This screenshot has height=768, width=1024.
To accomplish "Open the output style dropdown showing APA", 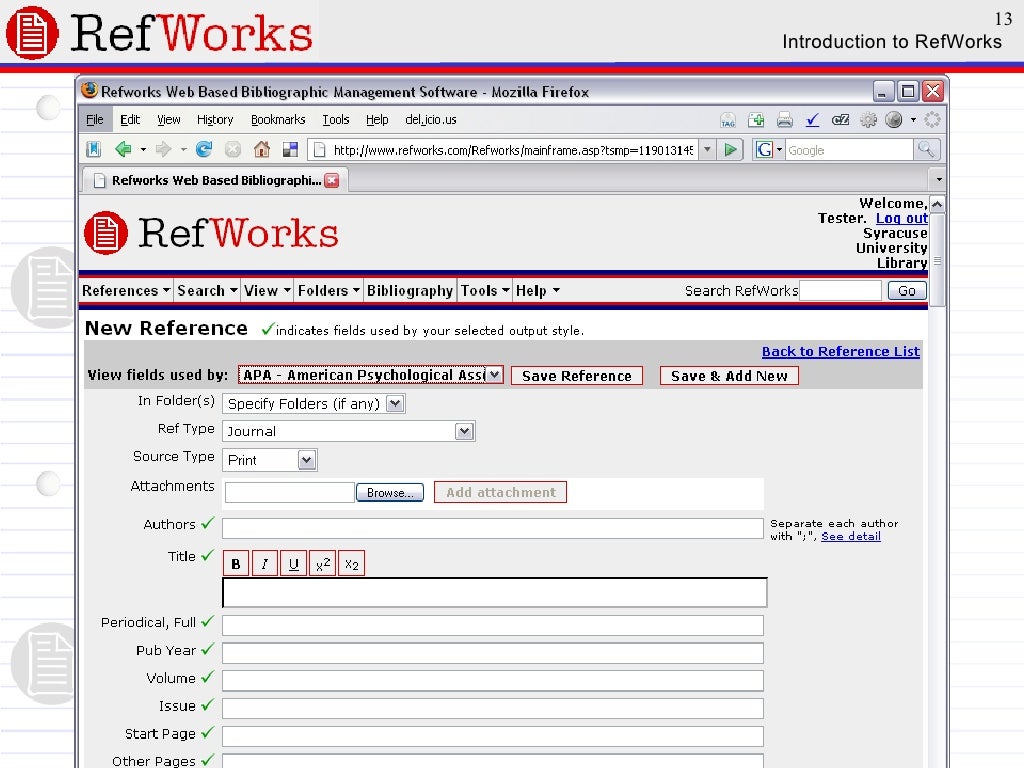I will click(x=370, y=375).
